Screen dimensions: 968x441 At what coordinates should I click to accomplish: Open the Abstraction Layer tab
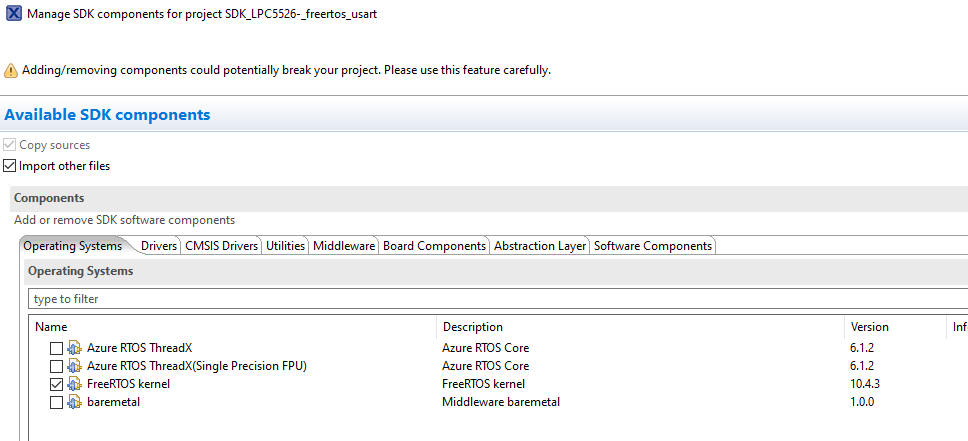click(x=540, y=246)
